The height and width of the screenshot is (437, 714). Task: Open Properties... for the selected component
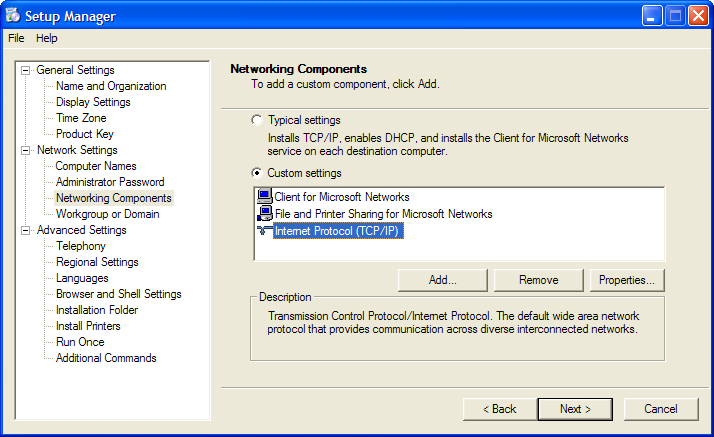click(x=627, y=280)
